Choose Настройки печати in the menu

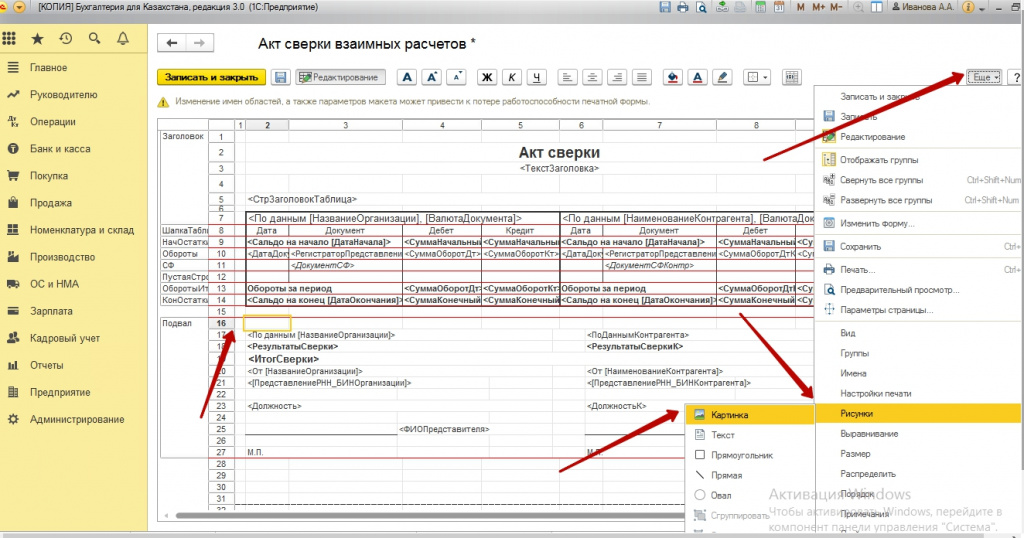pyautogui.click(x=875, y=394)
